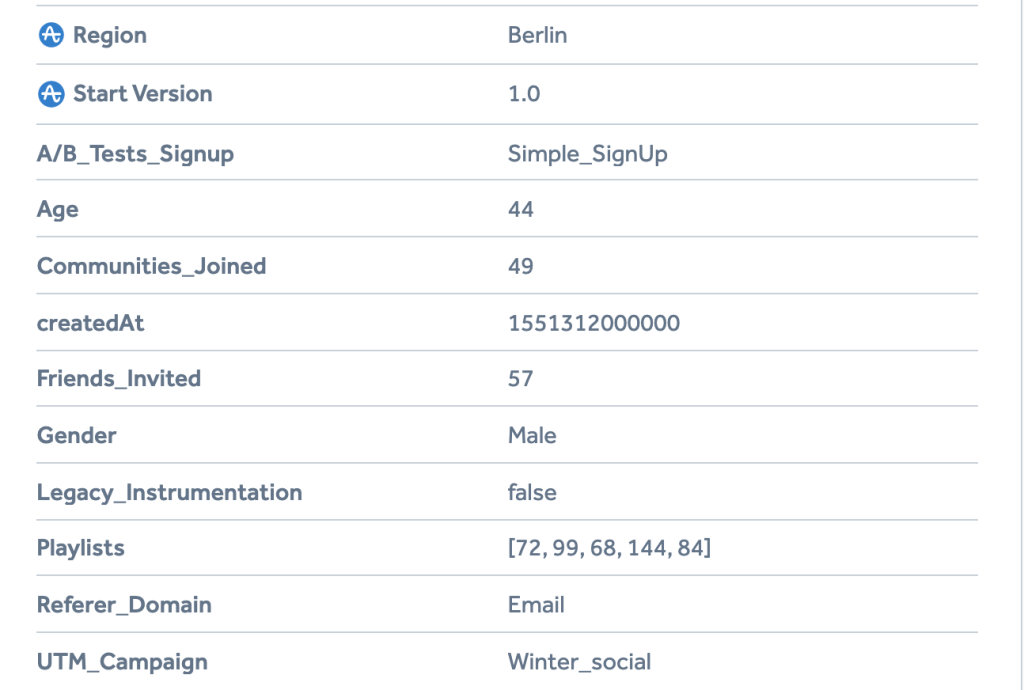Click the Winter_social campaign value

pos(579,662)
